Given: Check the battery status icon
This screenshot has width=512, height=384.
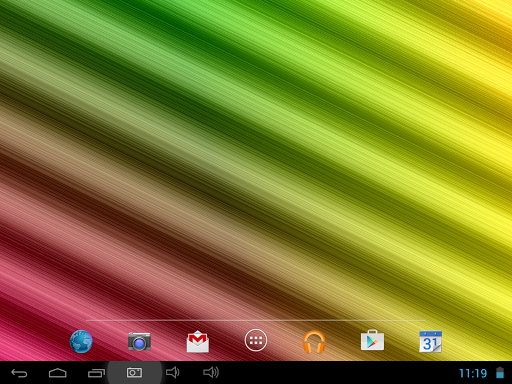Looking at the screenshot, I should (x=500, y=373).
